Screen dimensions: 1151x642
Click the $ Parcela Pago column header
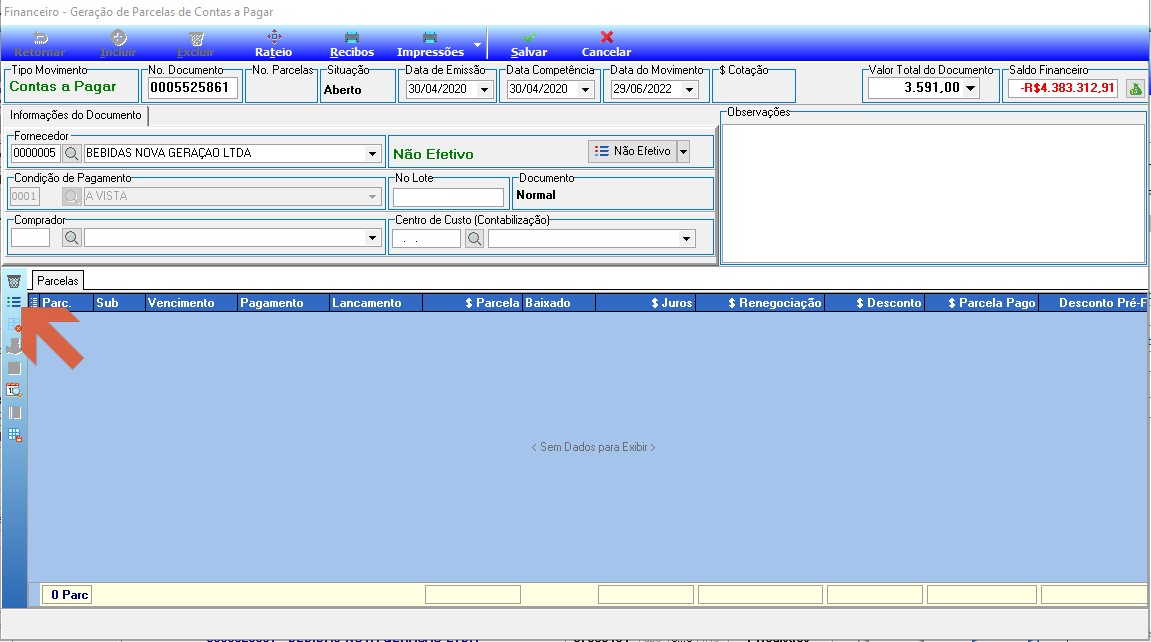coord(981,302)
